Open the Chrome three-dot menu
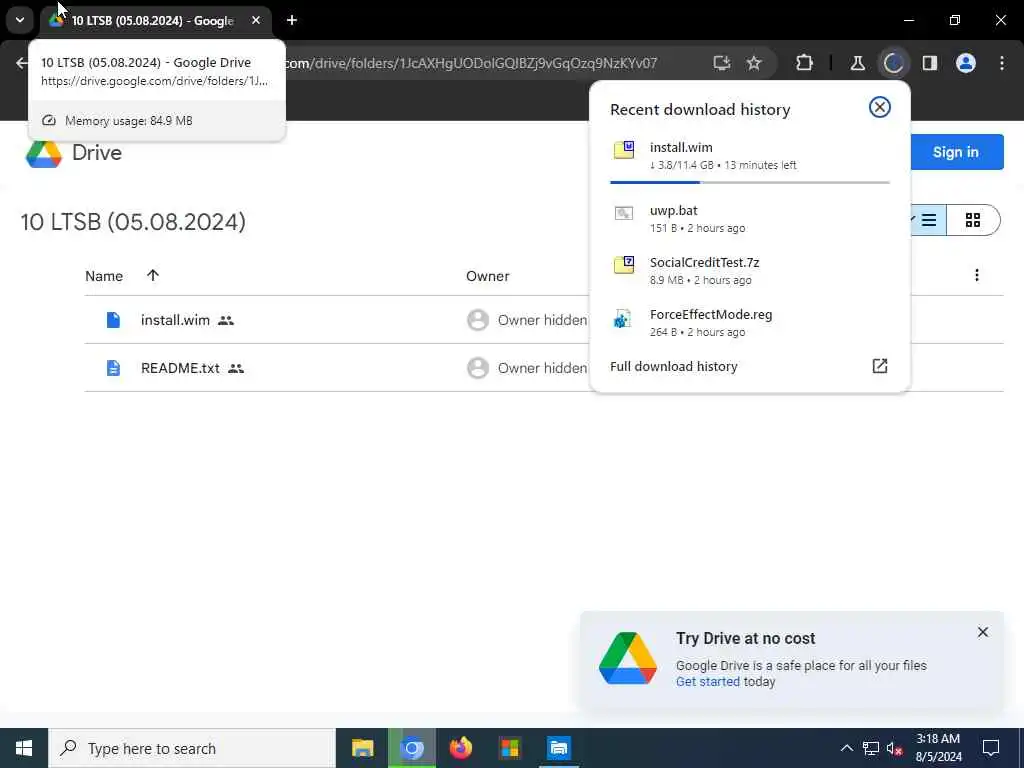1024x768 pixels. tap(1002, 63)
